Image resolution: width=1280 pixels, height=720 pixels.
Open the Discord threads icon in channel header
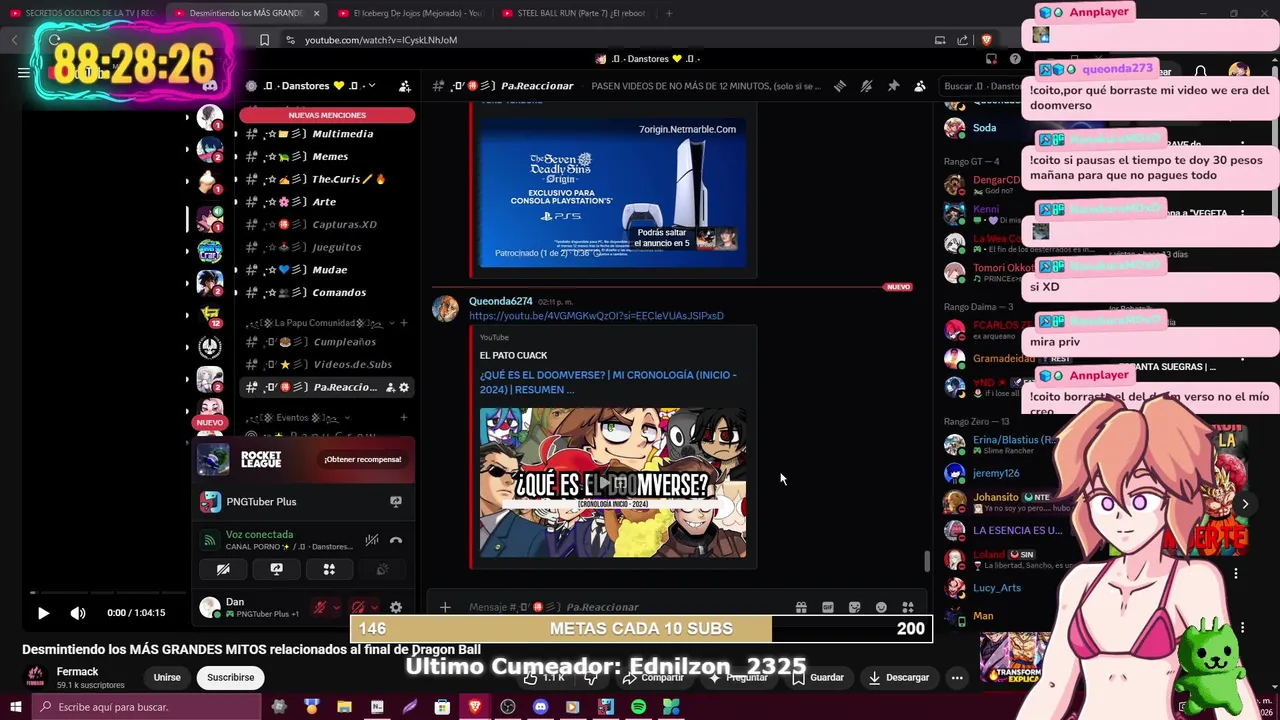tap(840, 86)
